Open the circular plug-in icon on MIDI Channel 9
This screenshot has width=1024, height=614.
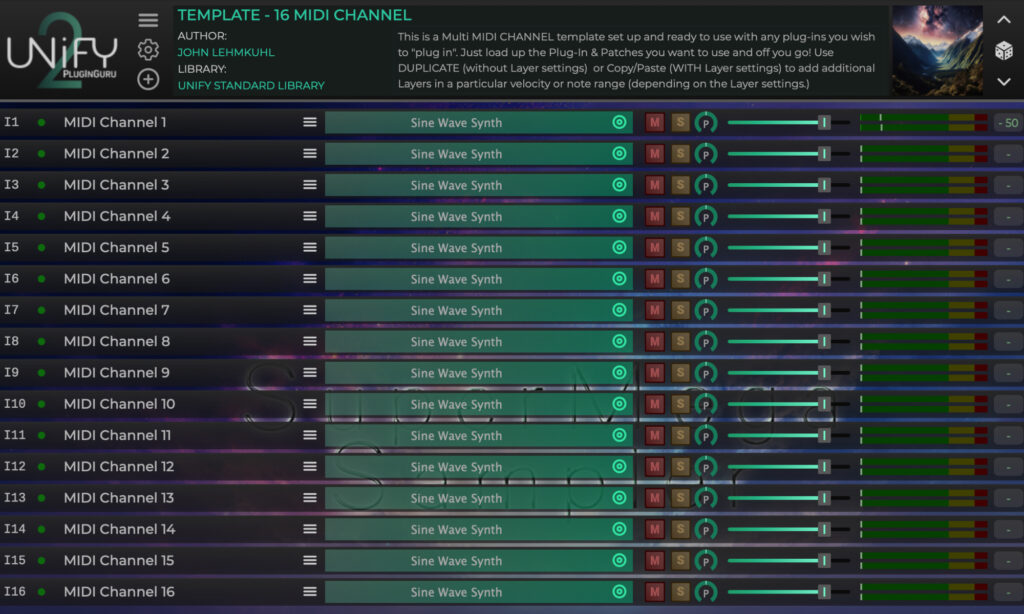[x=619, y=373]
